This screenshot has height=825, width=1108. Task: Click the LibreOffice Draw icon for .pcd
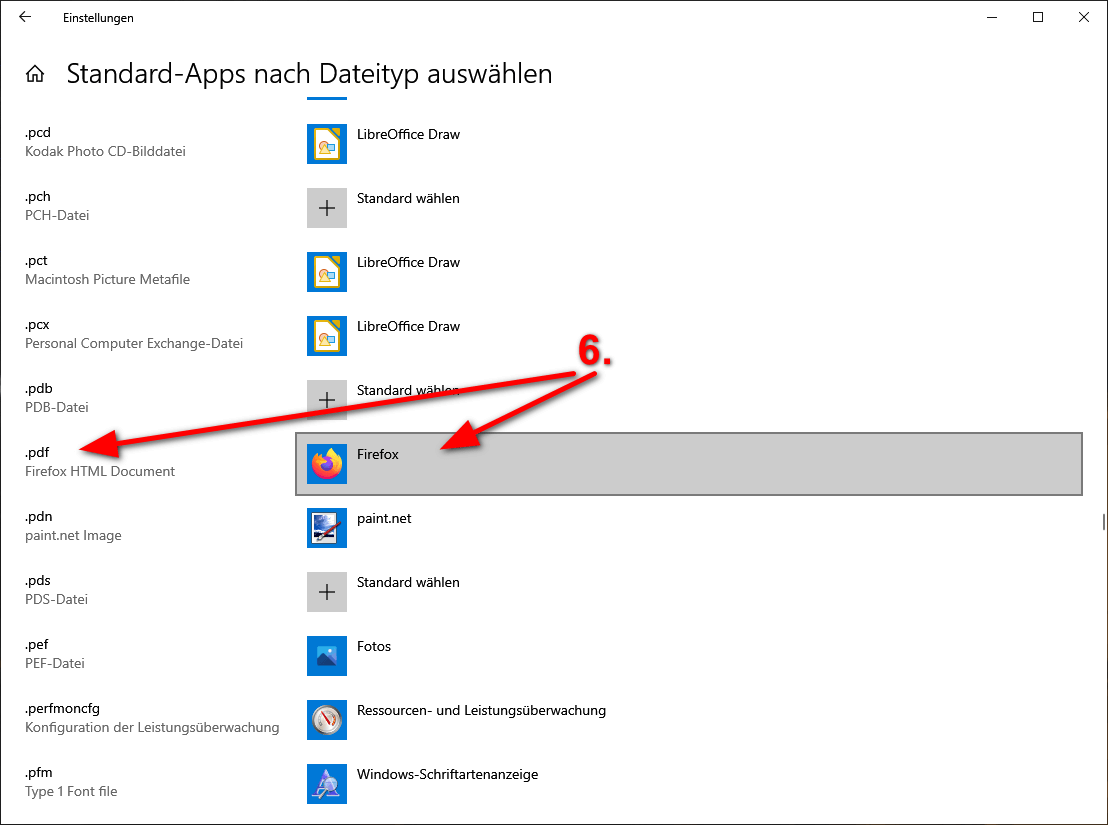pyautogui.click(x=326, y=144)
